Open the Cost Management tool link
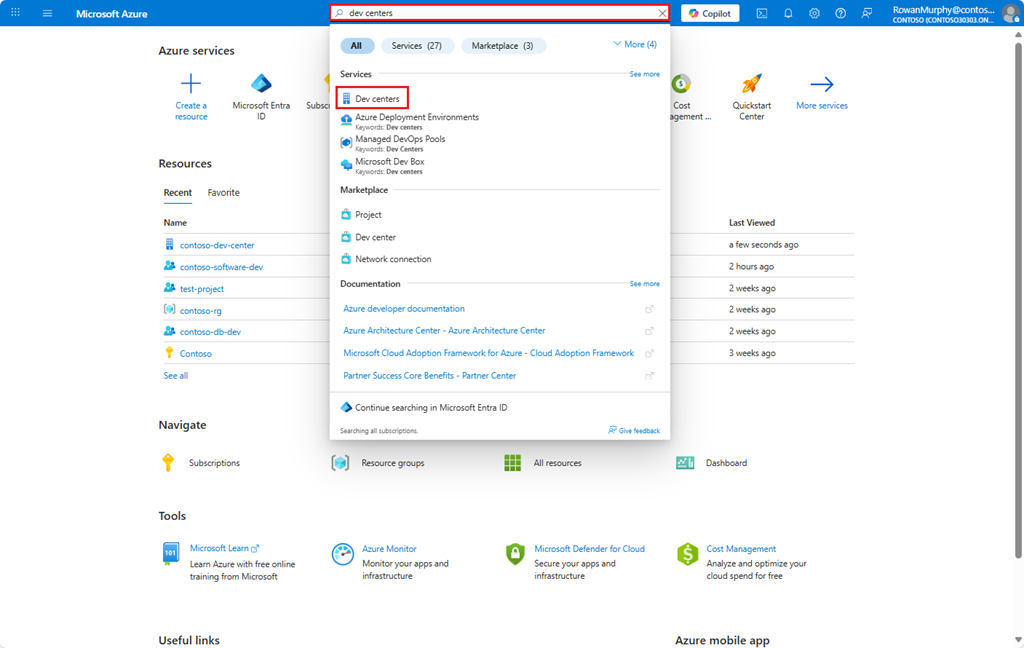 (741, 549)
